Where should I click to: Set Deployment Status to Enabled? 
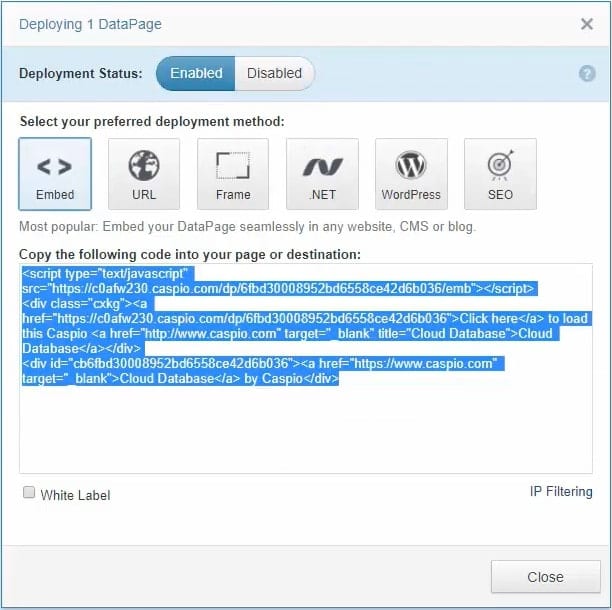pos(196,73)
